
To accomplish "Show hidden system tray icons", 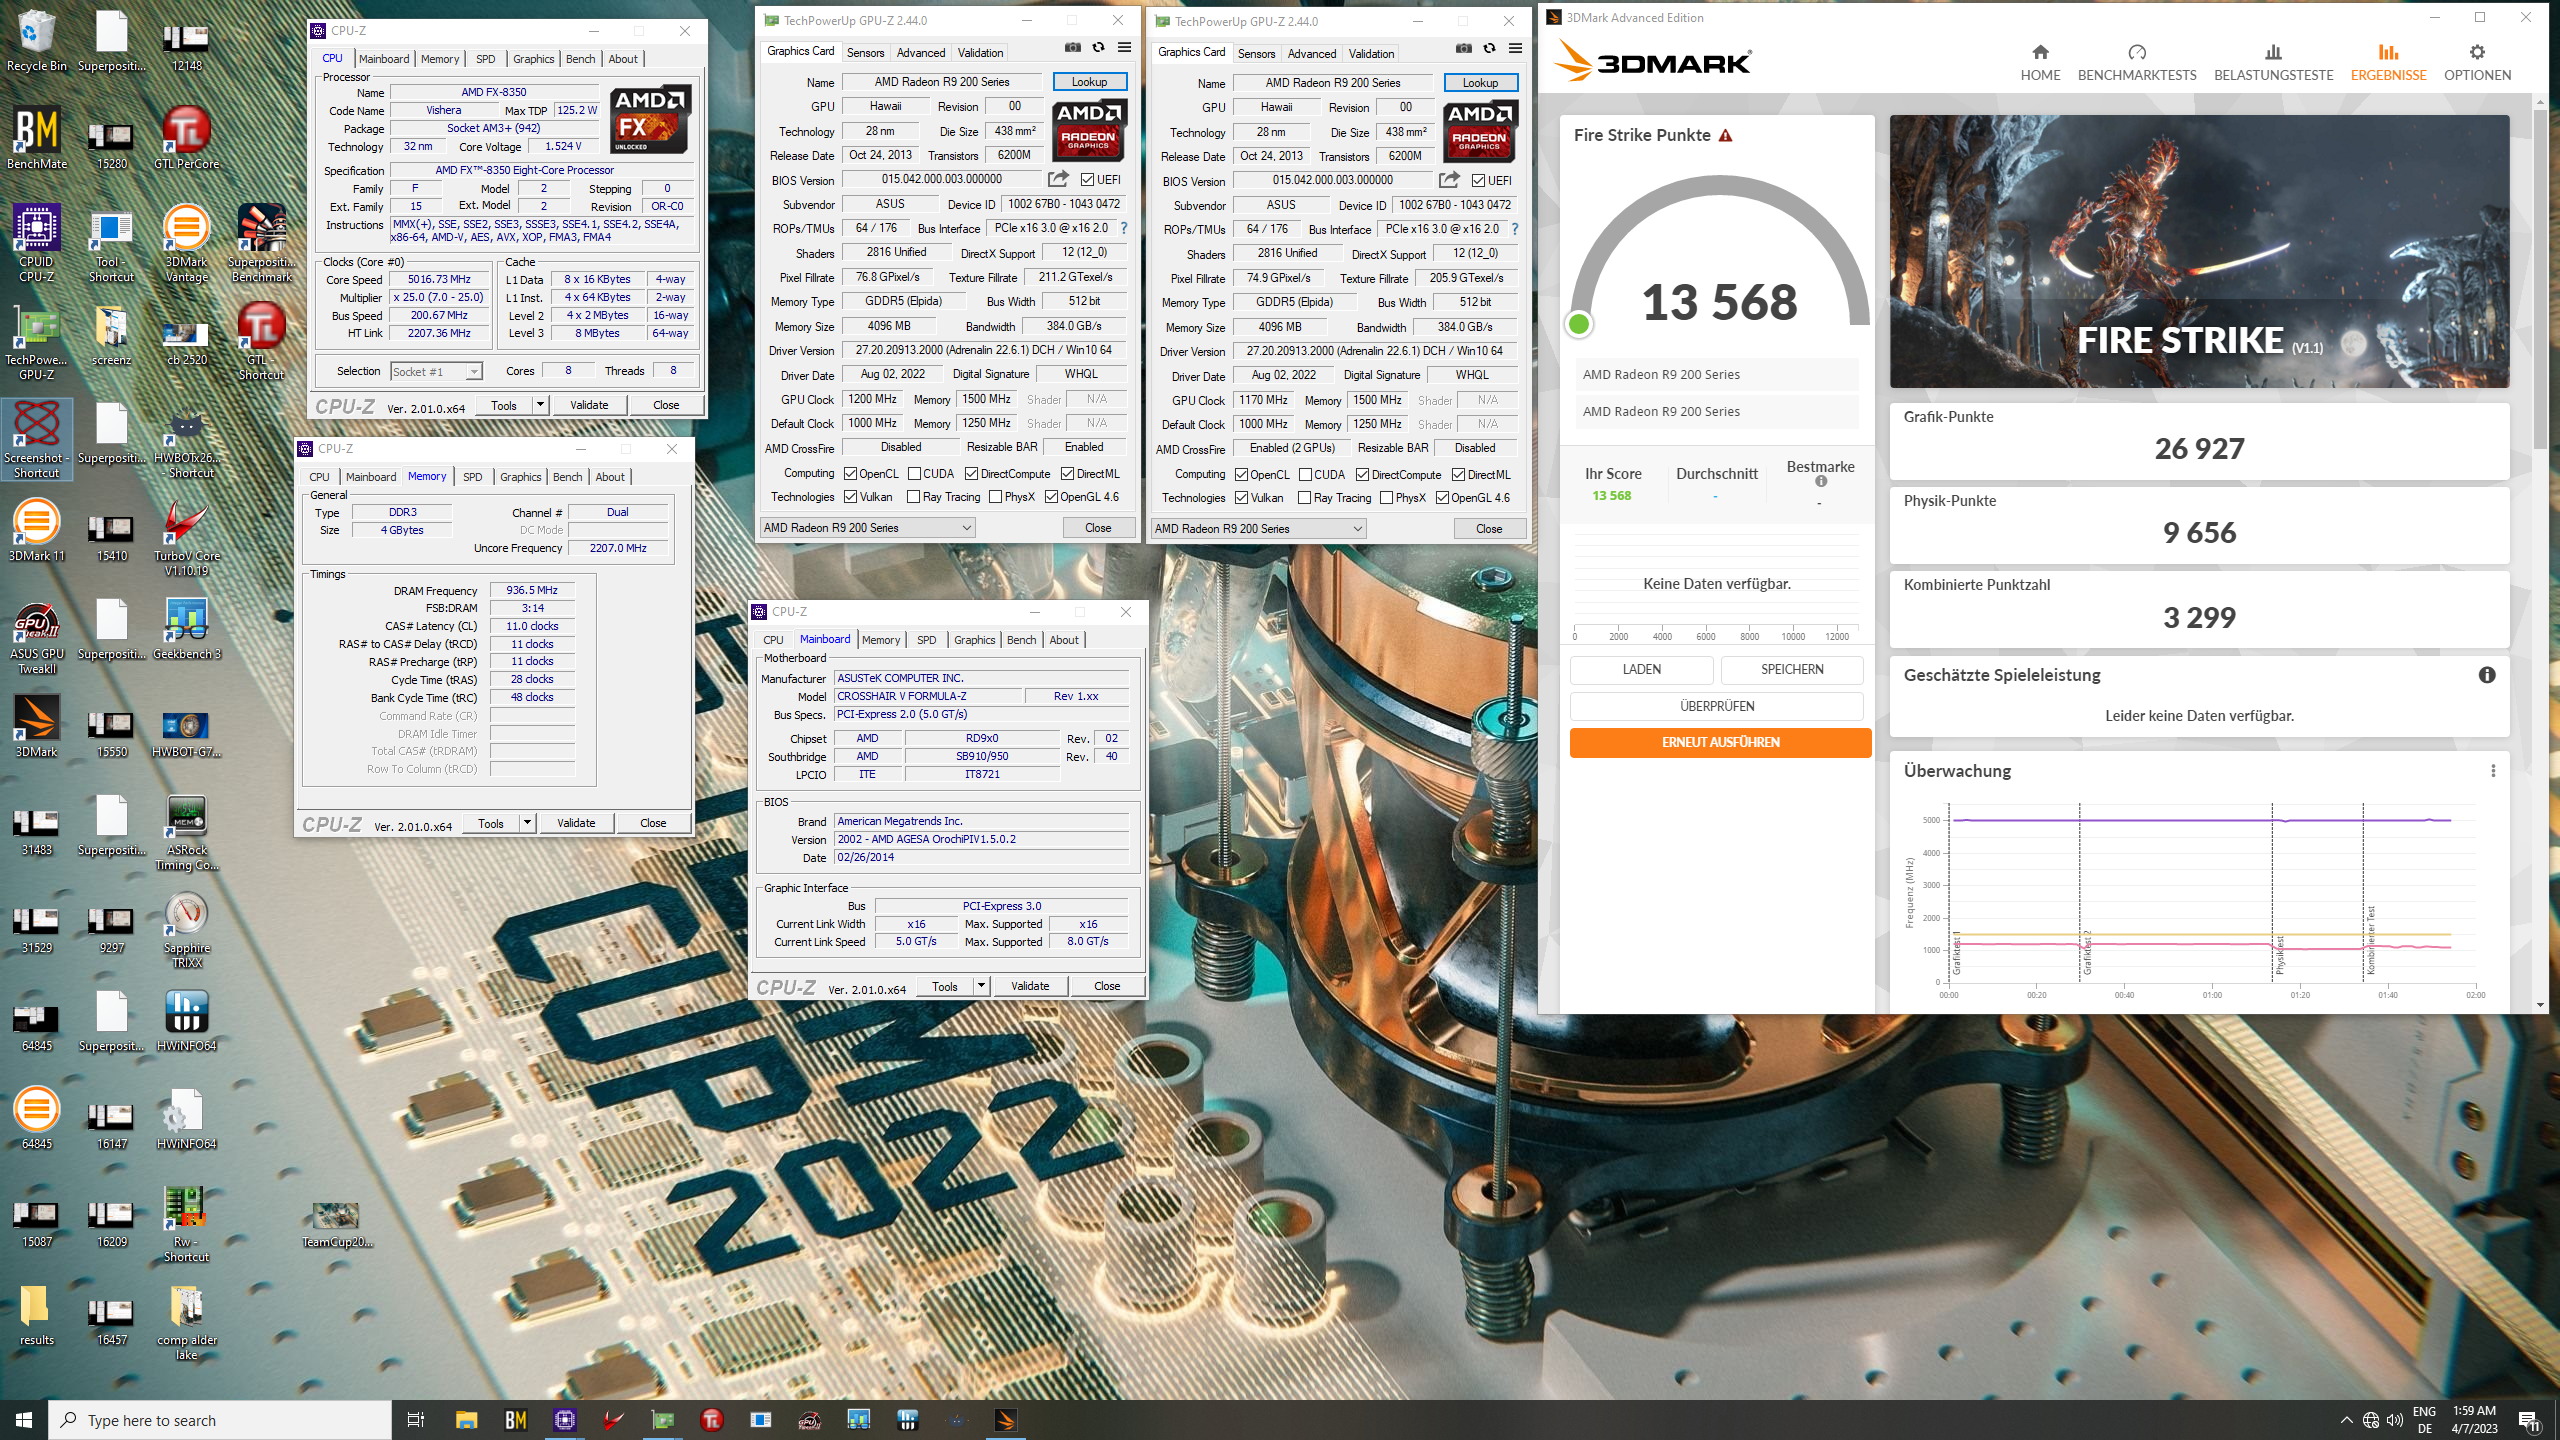I will click(2346, 1420).
